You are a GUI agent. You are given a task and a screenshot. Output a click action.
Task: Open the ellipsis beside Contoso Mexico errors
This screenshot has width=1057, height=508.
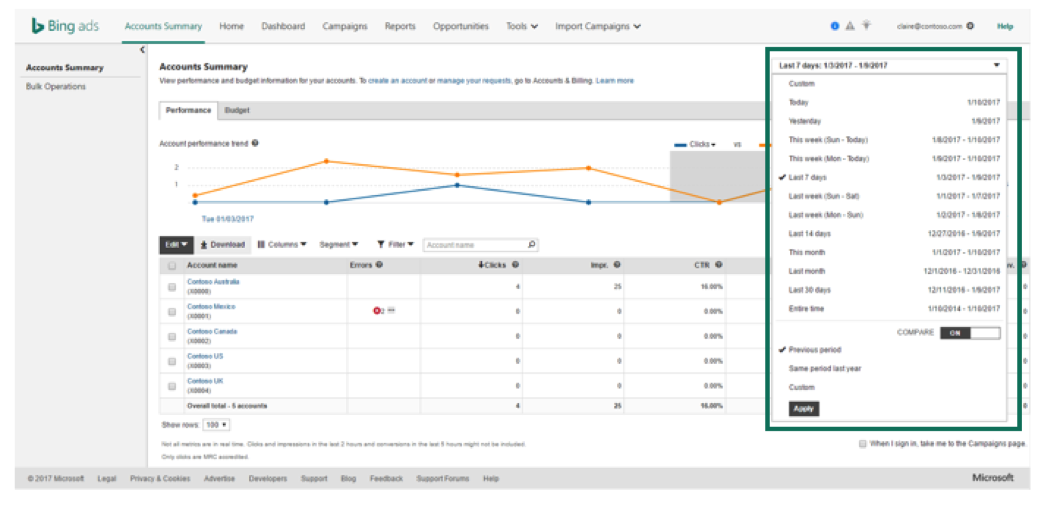coord(391,311)
